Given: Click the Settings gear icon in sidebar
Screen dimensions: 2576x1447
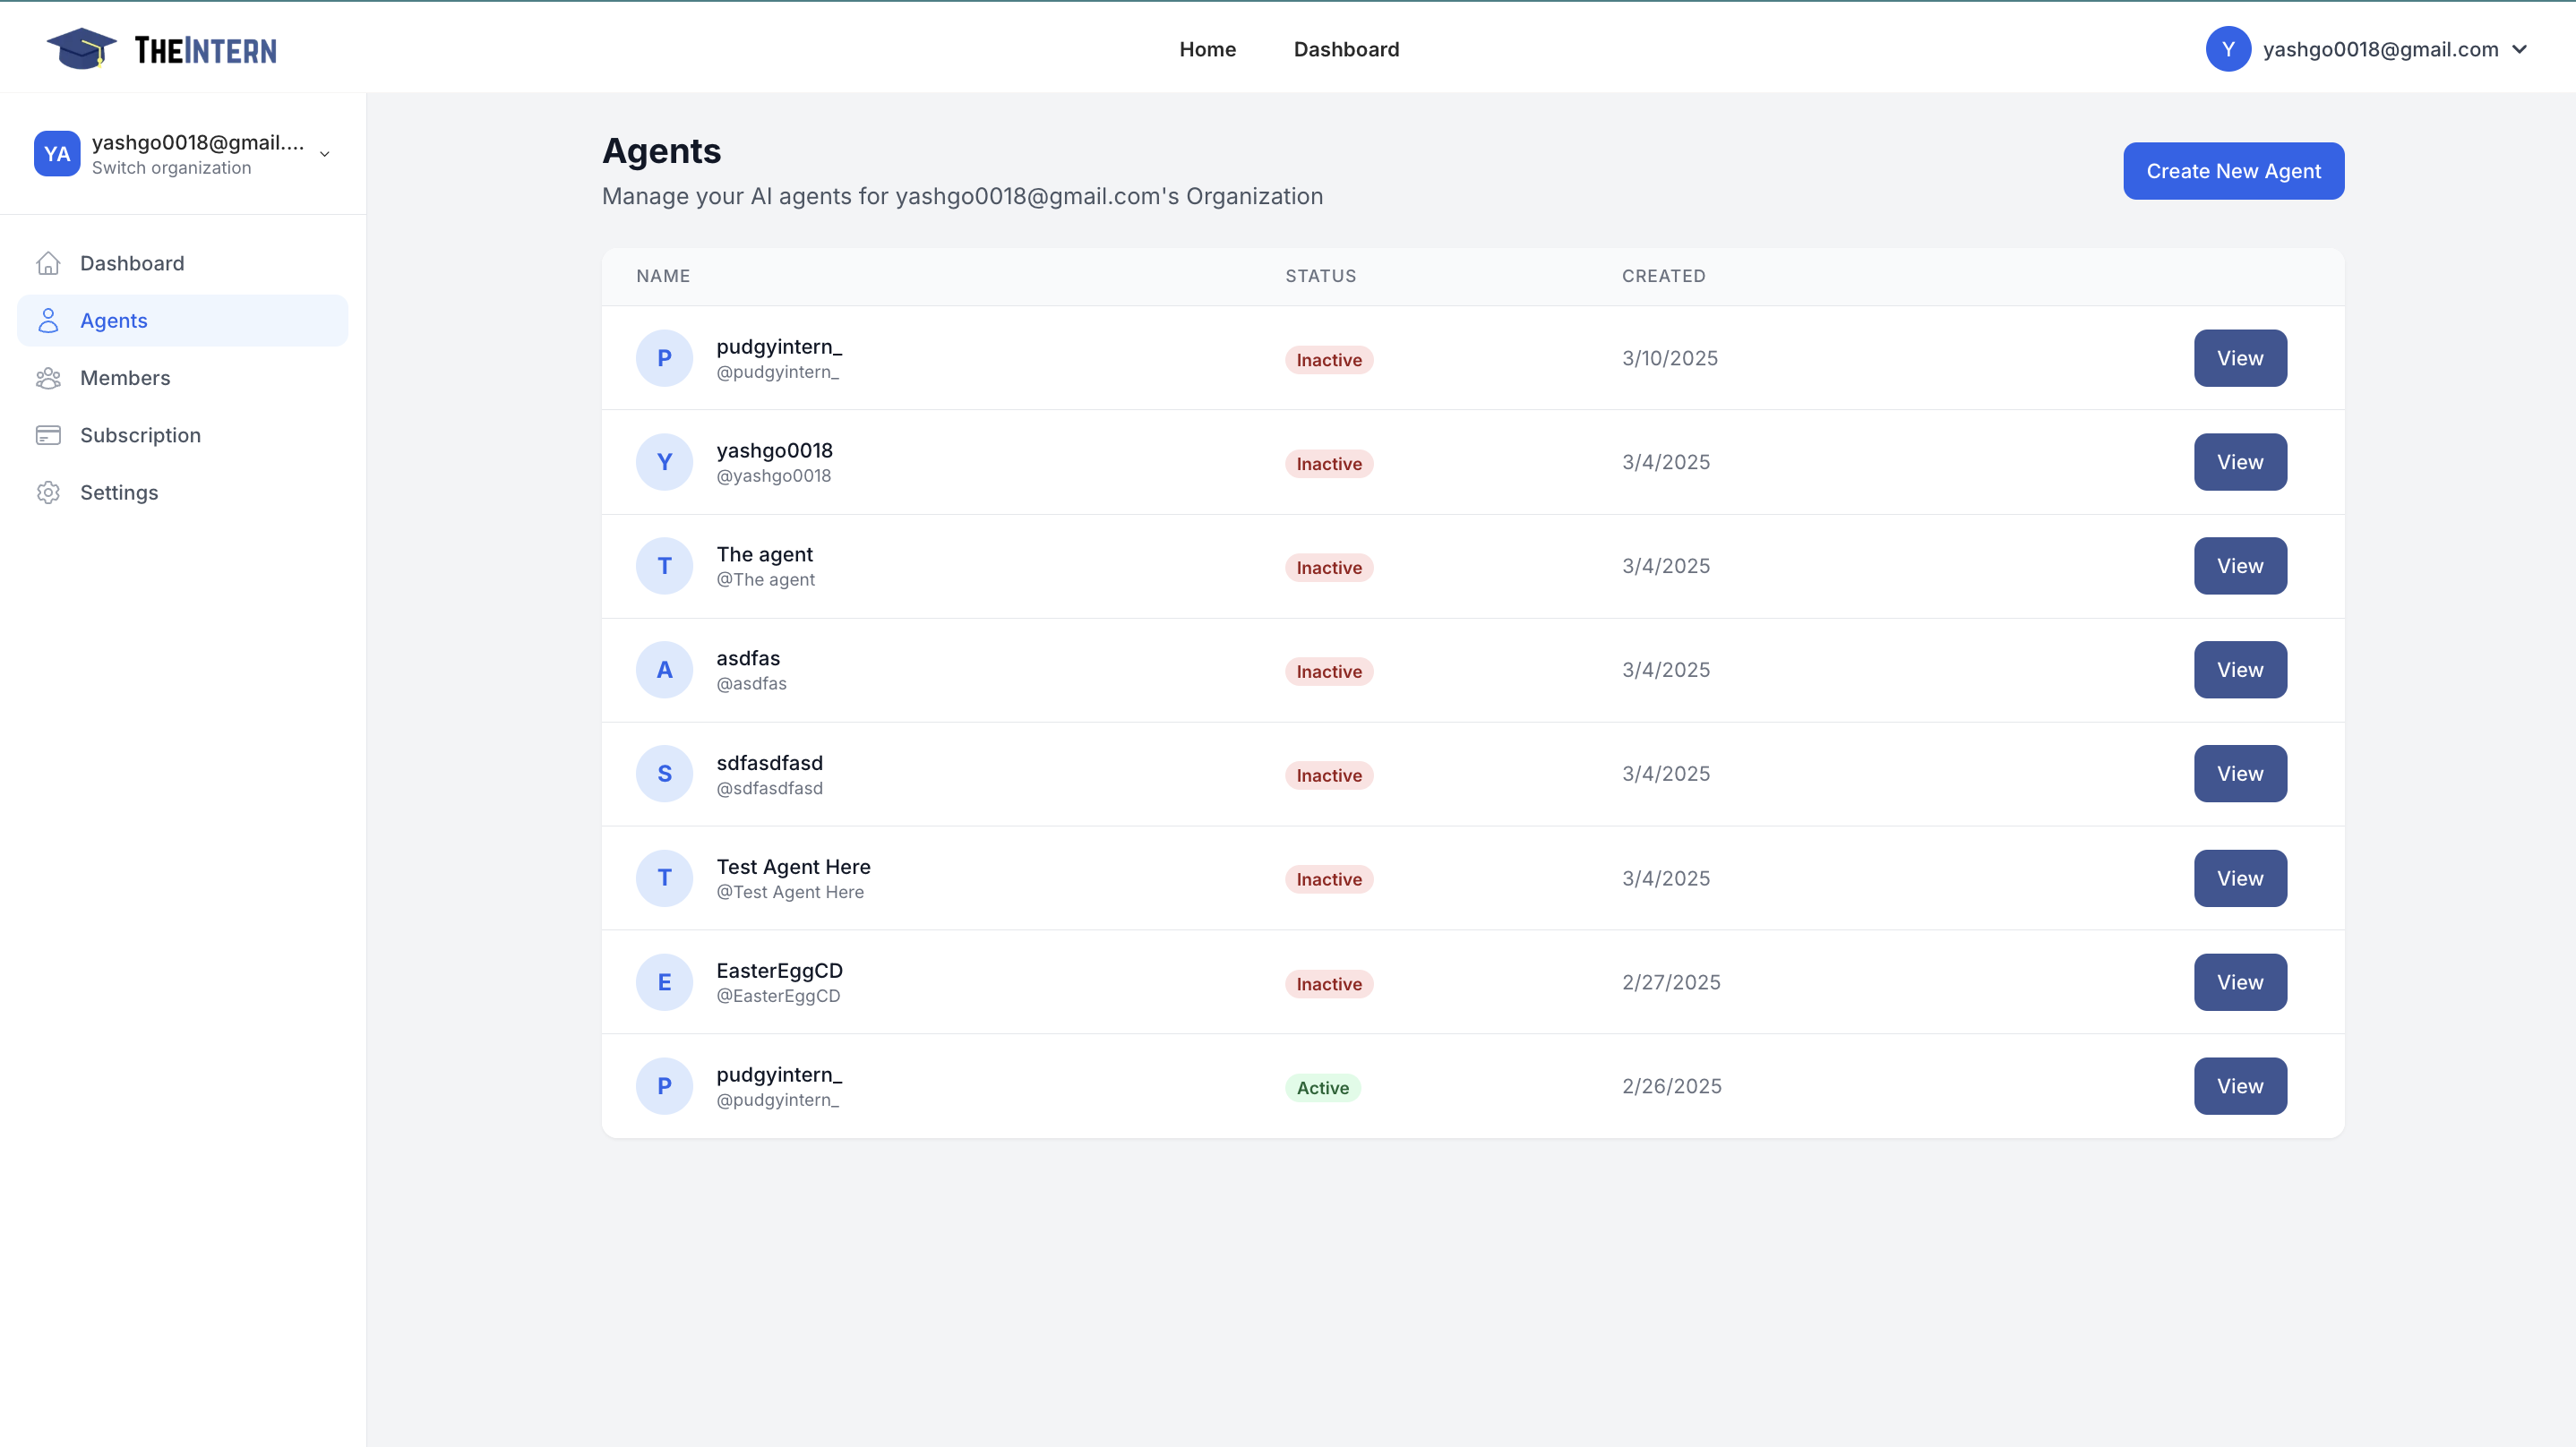Looking at the screenshot, I should tap(48, 493).
